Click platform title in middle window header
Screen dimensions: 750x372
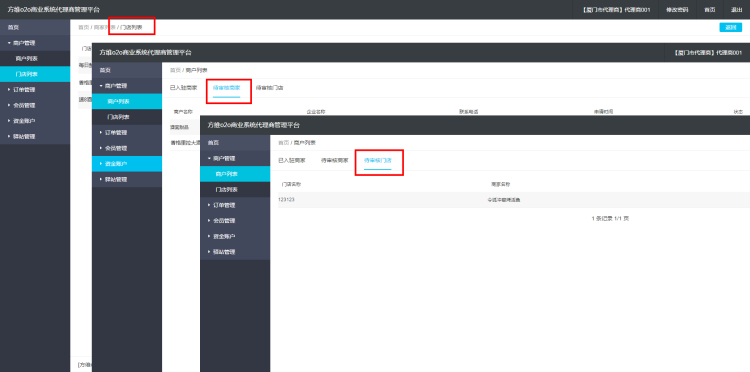click(x=145, y=52)
